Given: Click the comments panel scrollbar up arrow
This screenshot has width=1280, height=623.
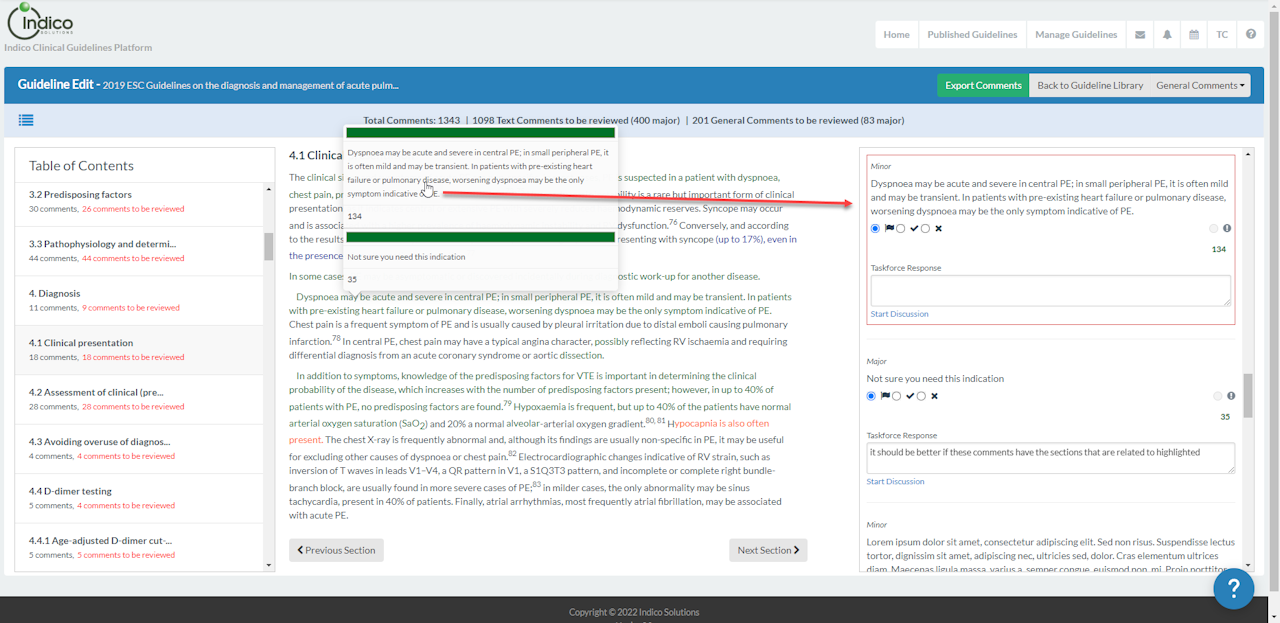Looking at the screenshot, I should point(1246,154).
